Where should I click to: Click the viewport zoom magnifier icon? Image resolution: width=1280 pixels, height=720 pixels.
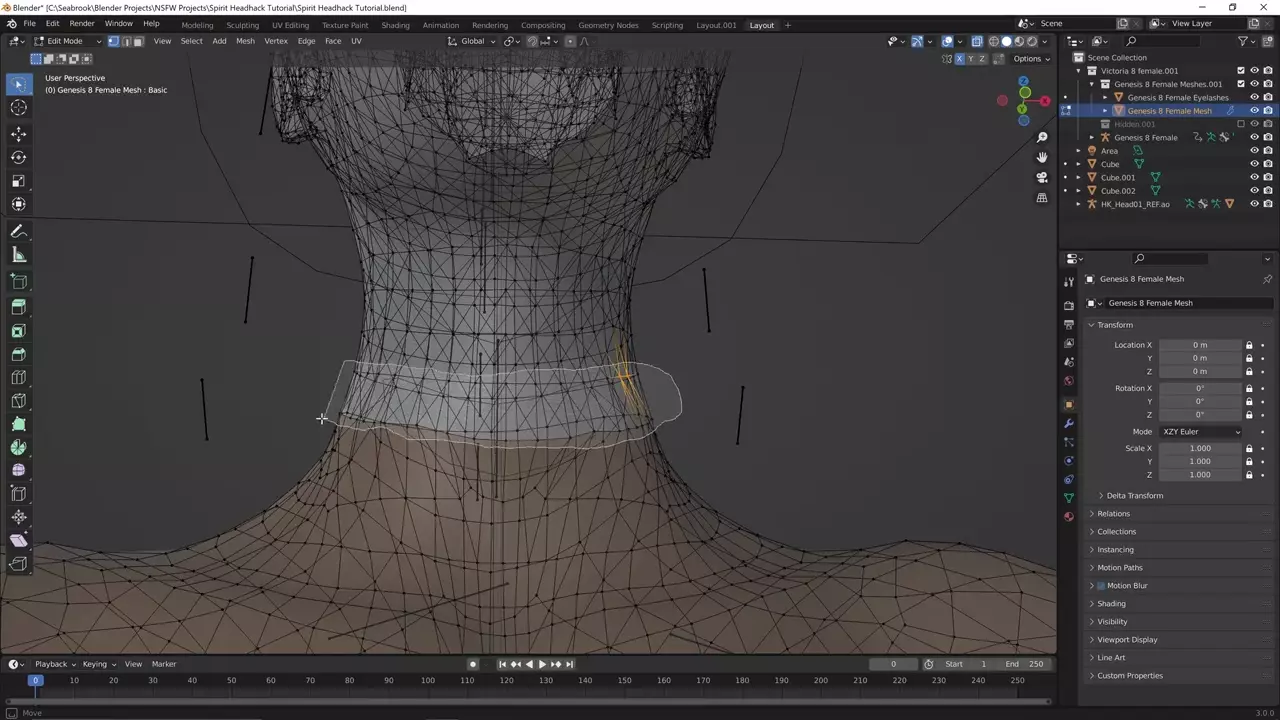[x=1041, y=137]
